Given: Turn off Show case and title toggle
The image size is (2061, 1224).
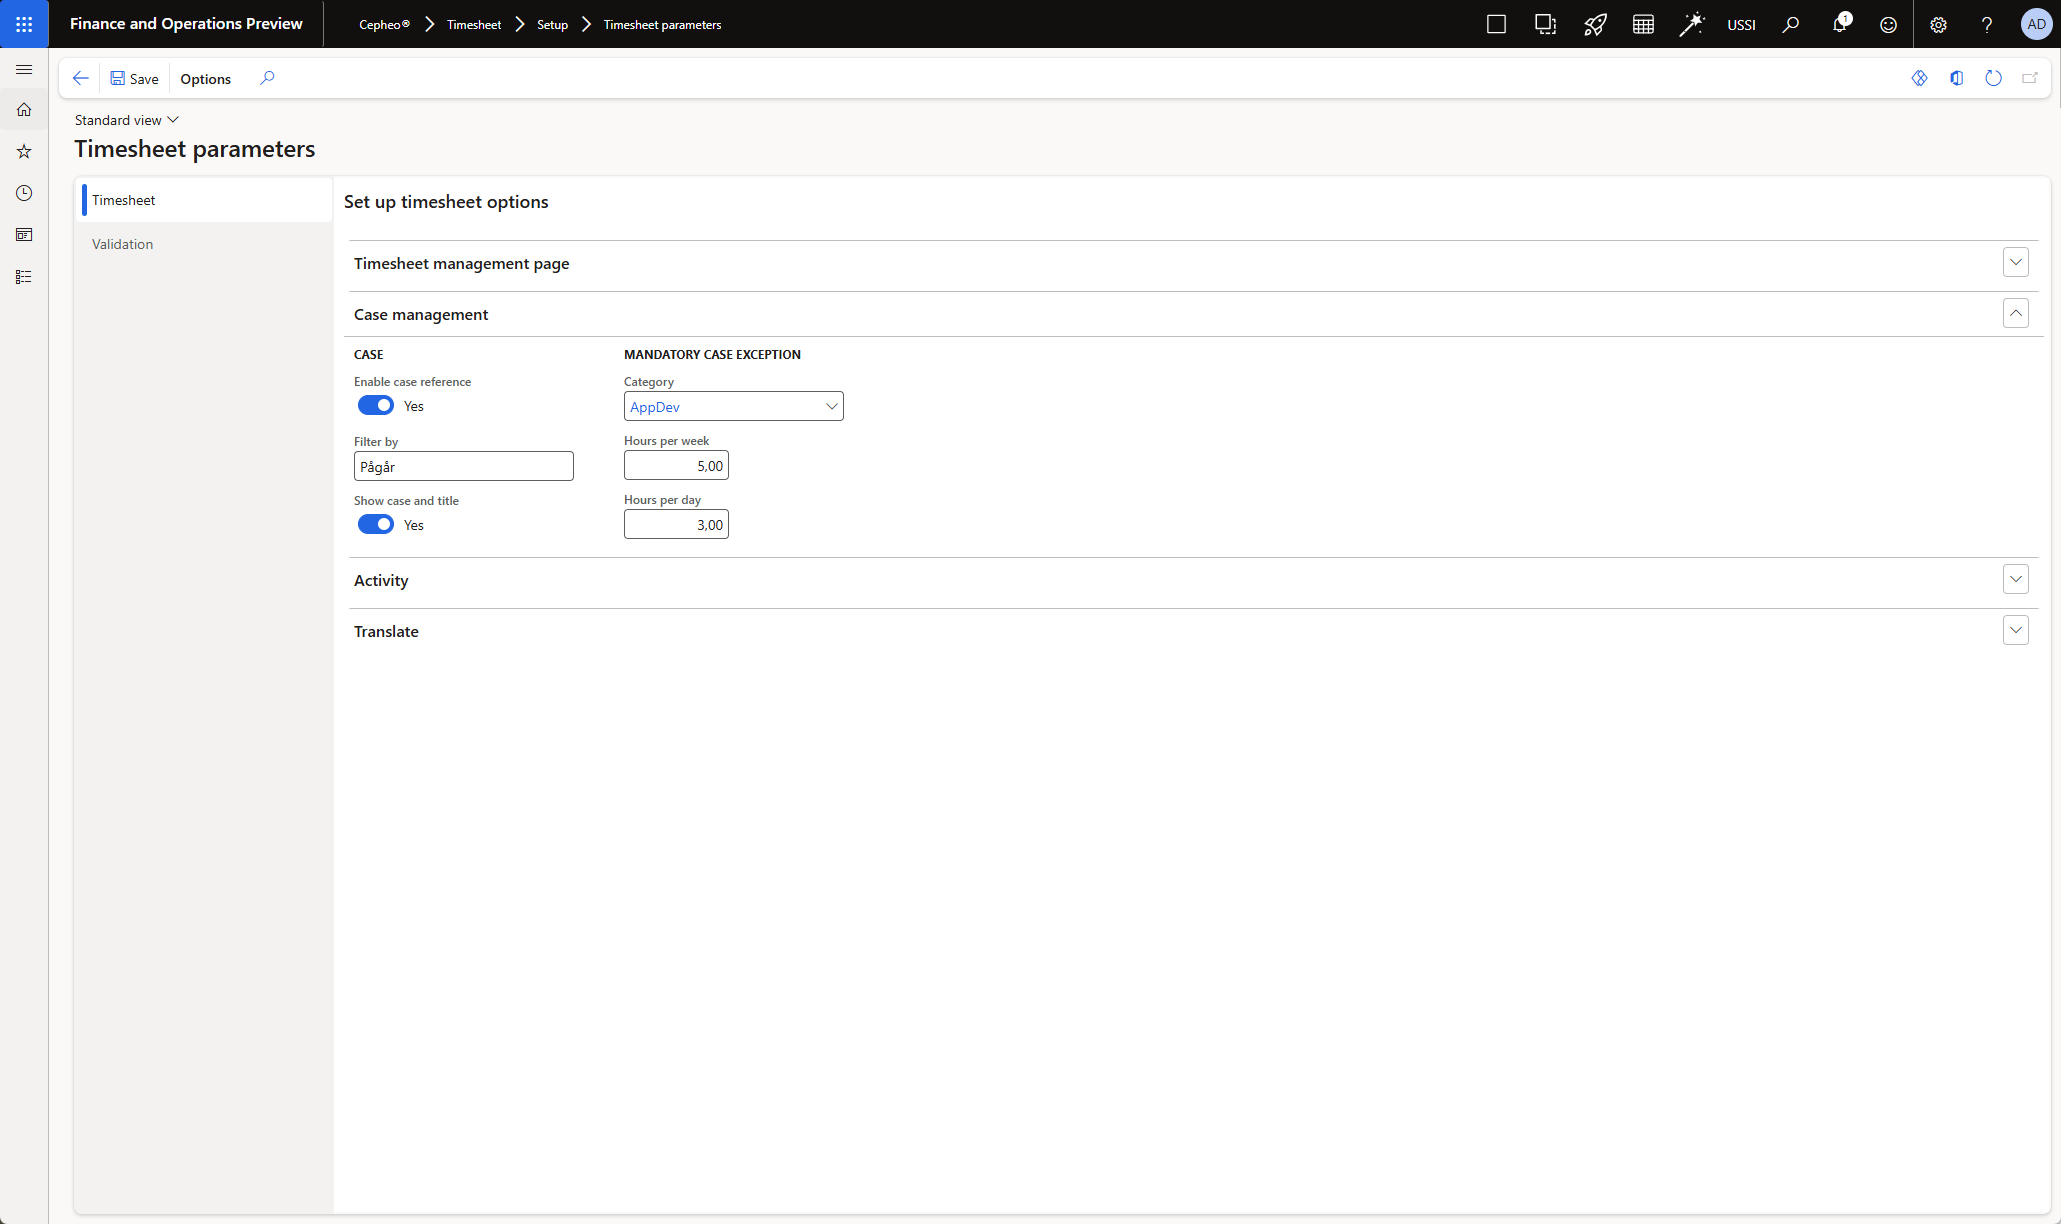Looking at the screenshot, I should (376, 525).
